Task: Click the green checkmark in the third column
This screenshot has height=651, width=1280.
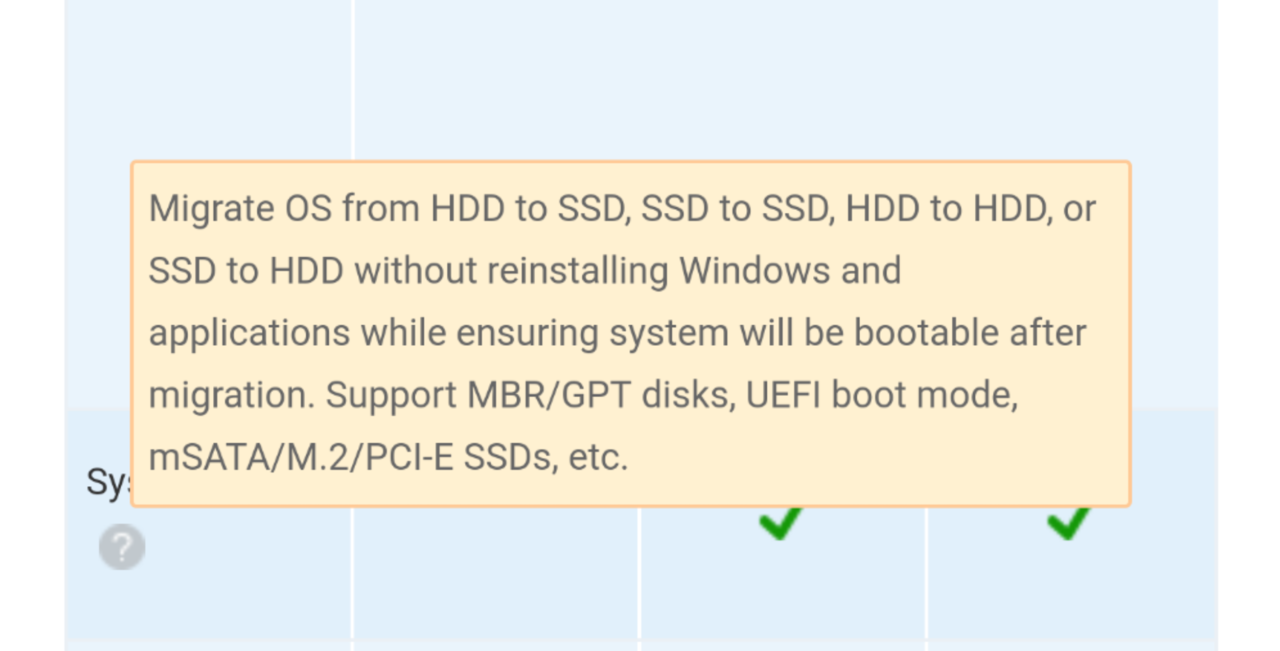Action: click(x=781, y=523)
